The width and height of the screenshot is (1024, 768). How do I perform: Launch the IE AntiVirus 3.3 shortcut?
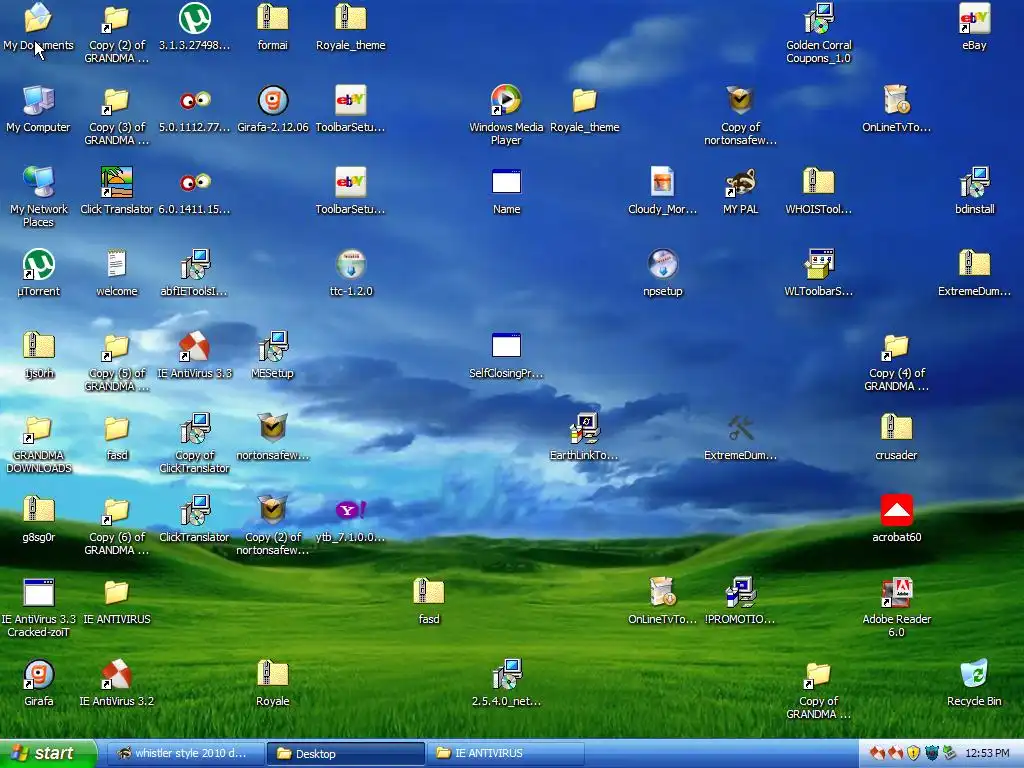click(x=194, y=355)
